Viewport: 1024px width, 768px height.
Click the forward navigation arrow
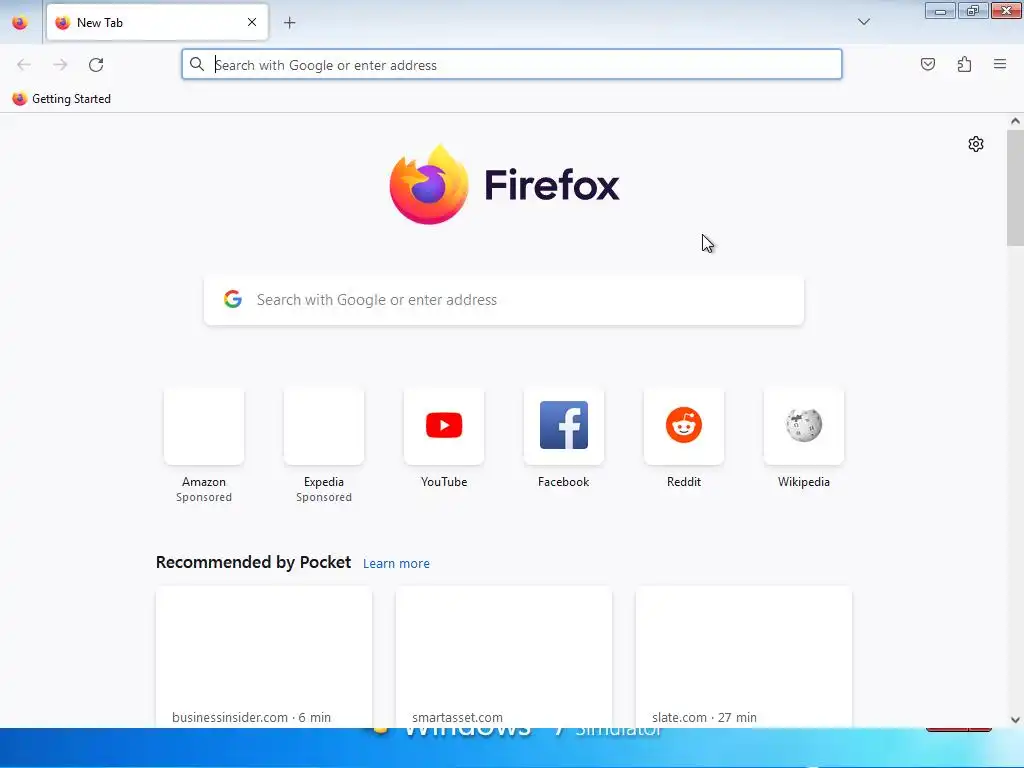coord(60,65)
